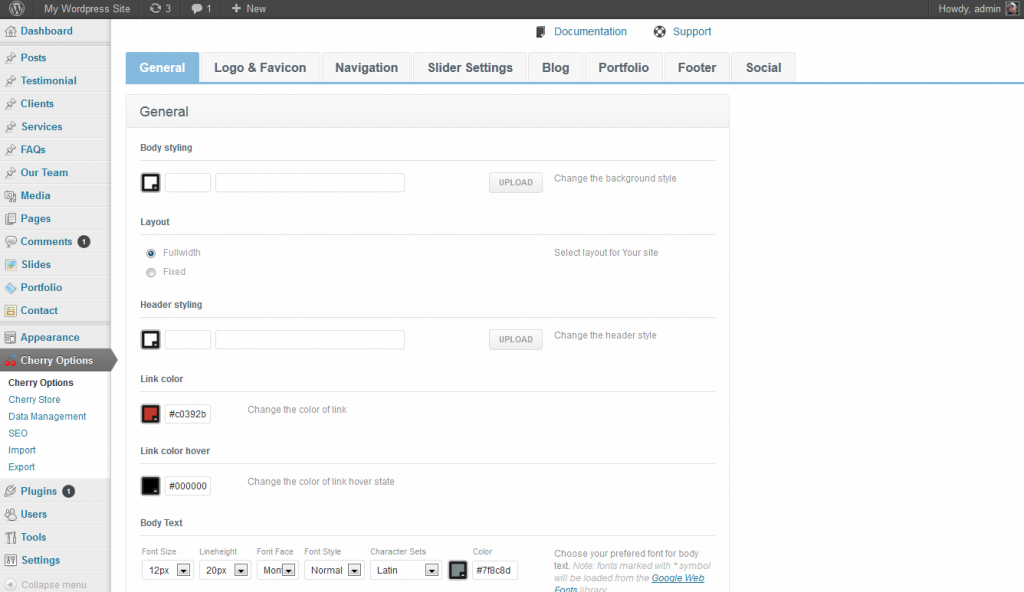This screenshot has height=592, width=1024.
Task: Open the comments bubble icon in the admin bar
Action: click(197, 9)
